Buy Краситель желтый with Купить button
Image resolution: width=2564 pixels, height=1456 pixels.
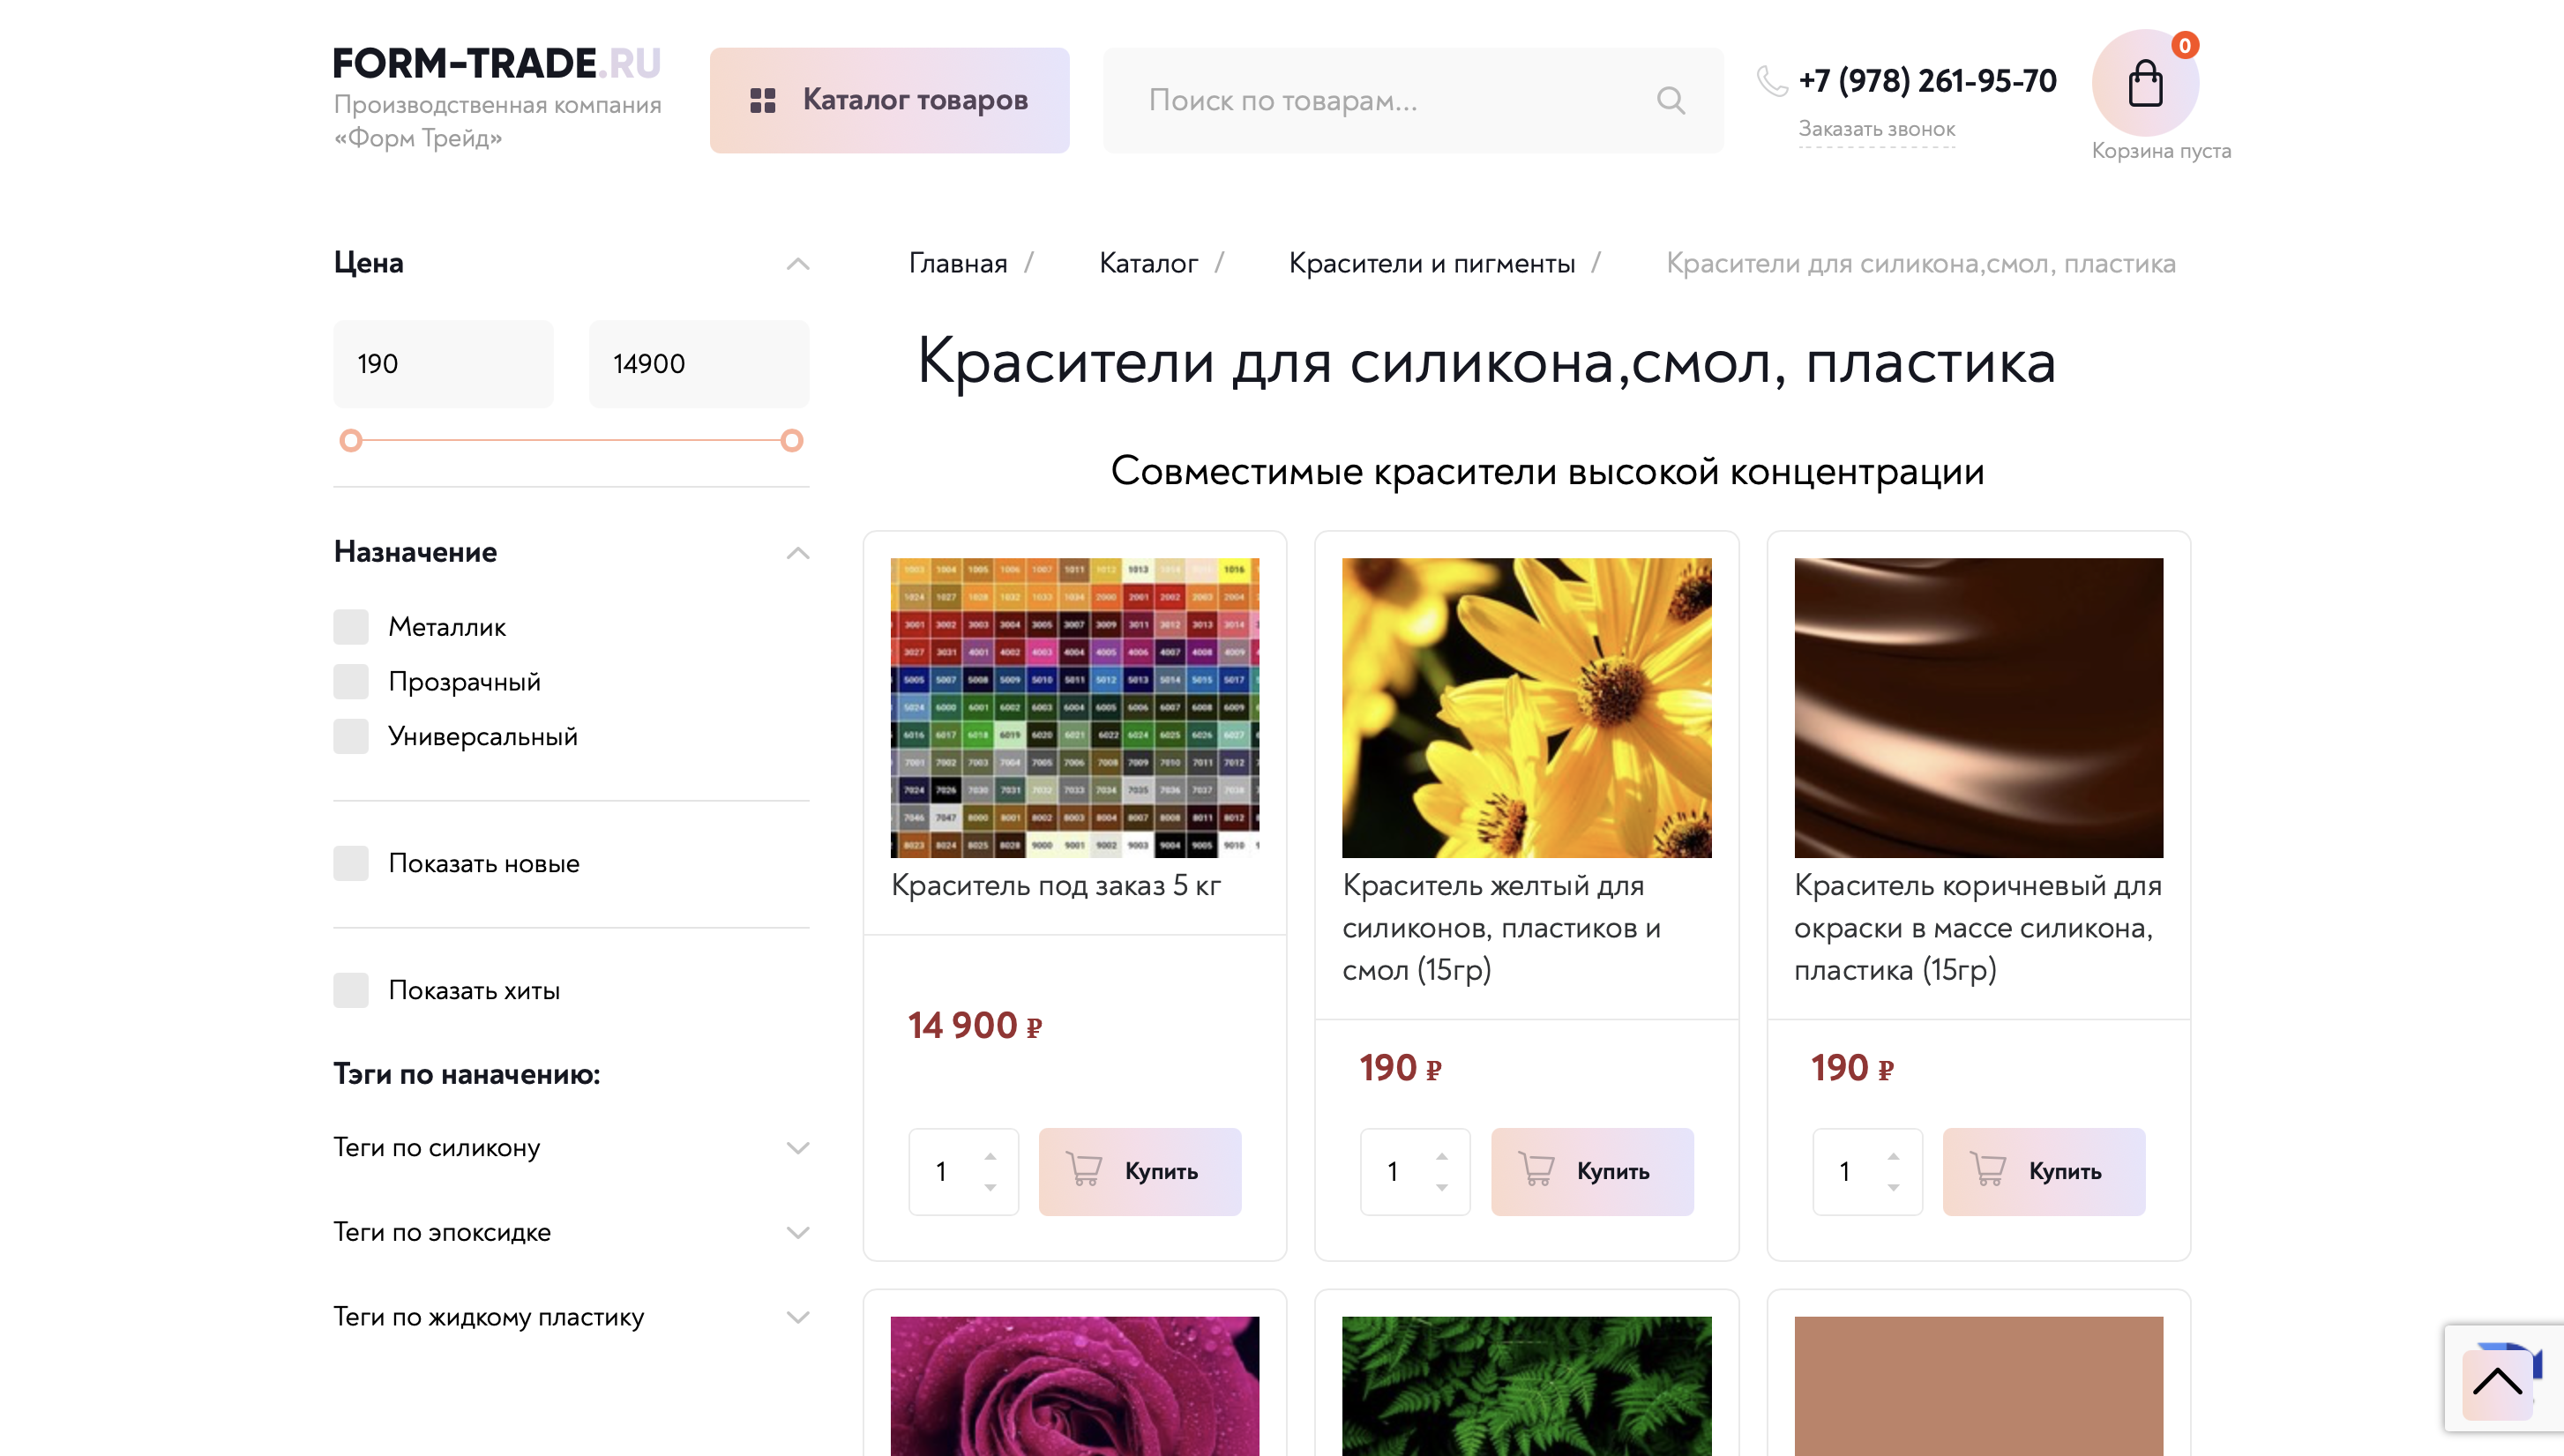click(1592, 1171)
